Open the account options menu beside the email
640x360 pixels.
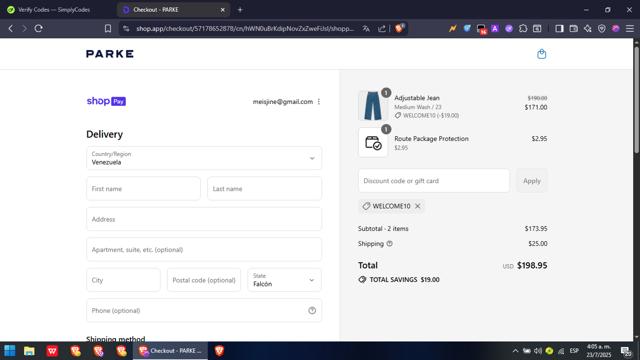point(319,102)
